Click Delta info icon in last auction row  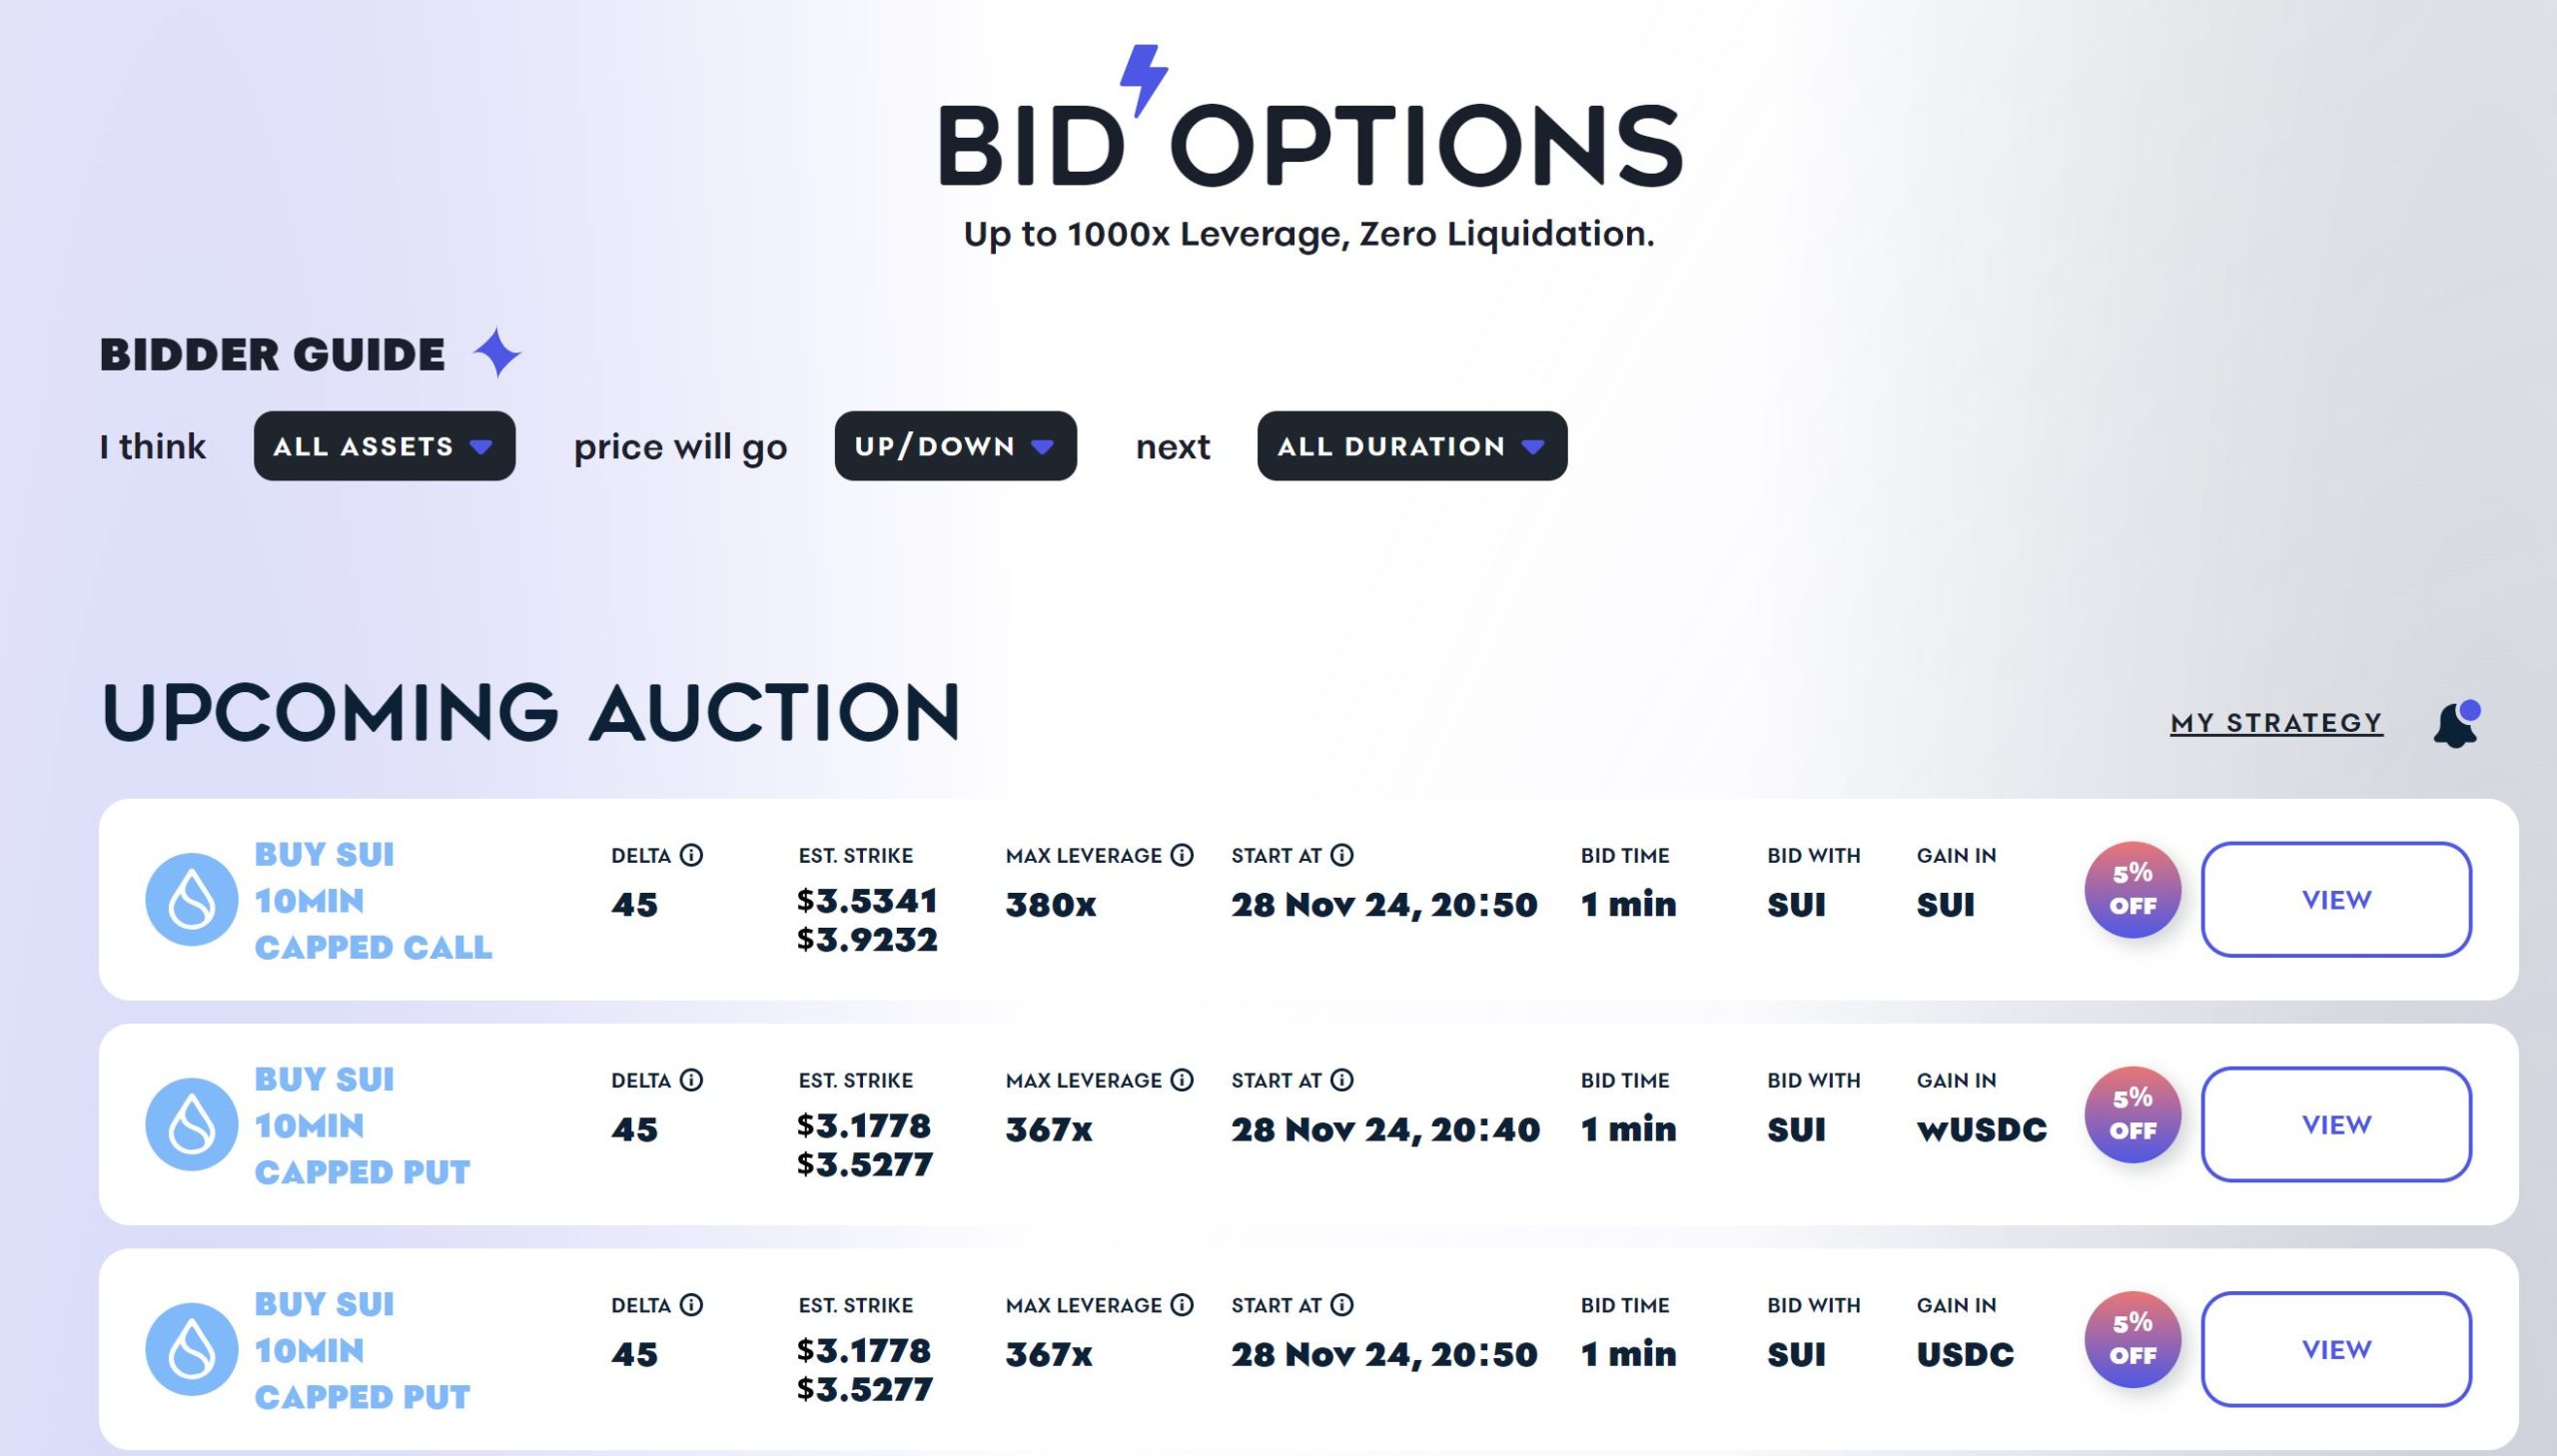tap(691, 1305)
